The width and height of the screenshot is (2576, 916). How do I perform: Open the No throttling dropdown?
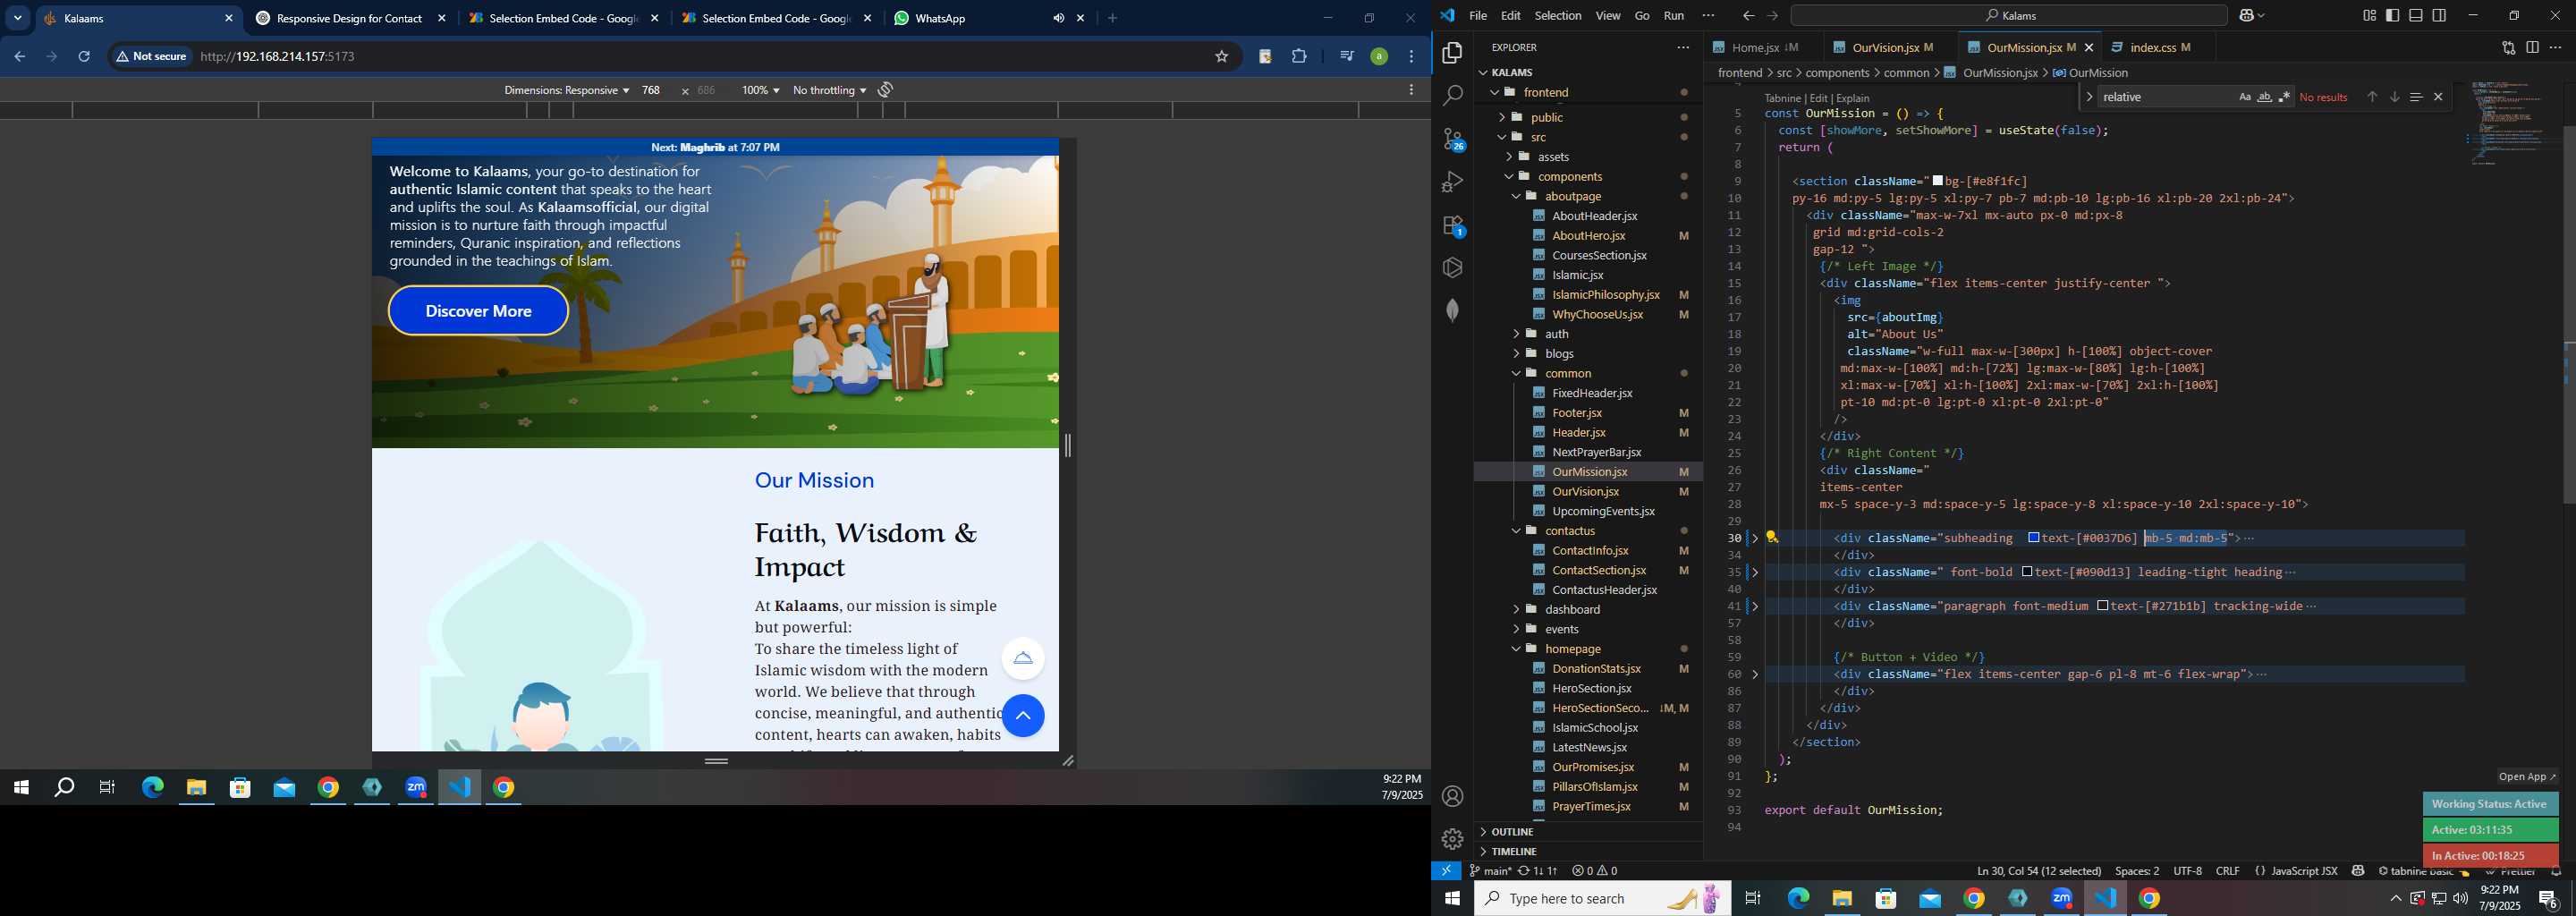coord(829,90)
